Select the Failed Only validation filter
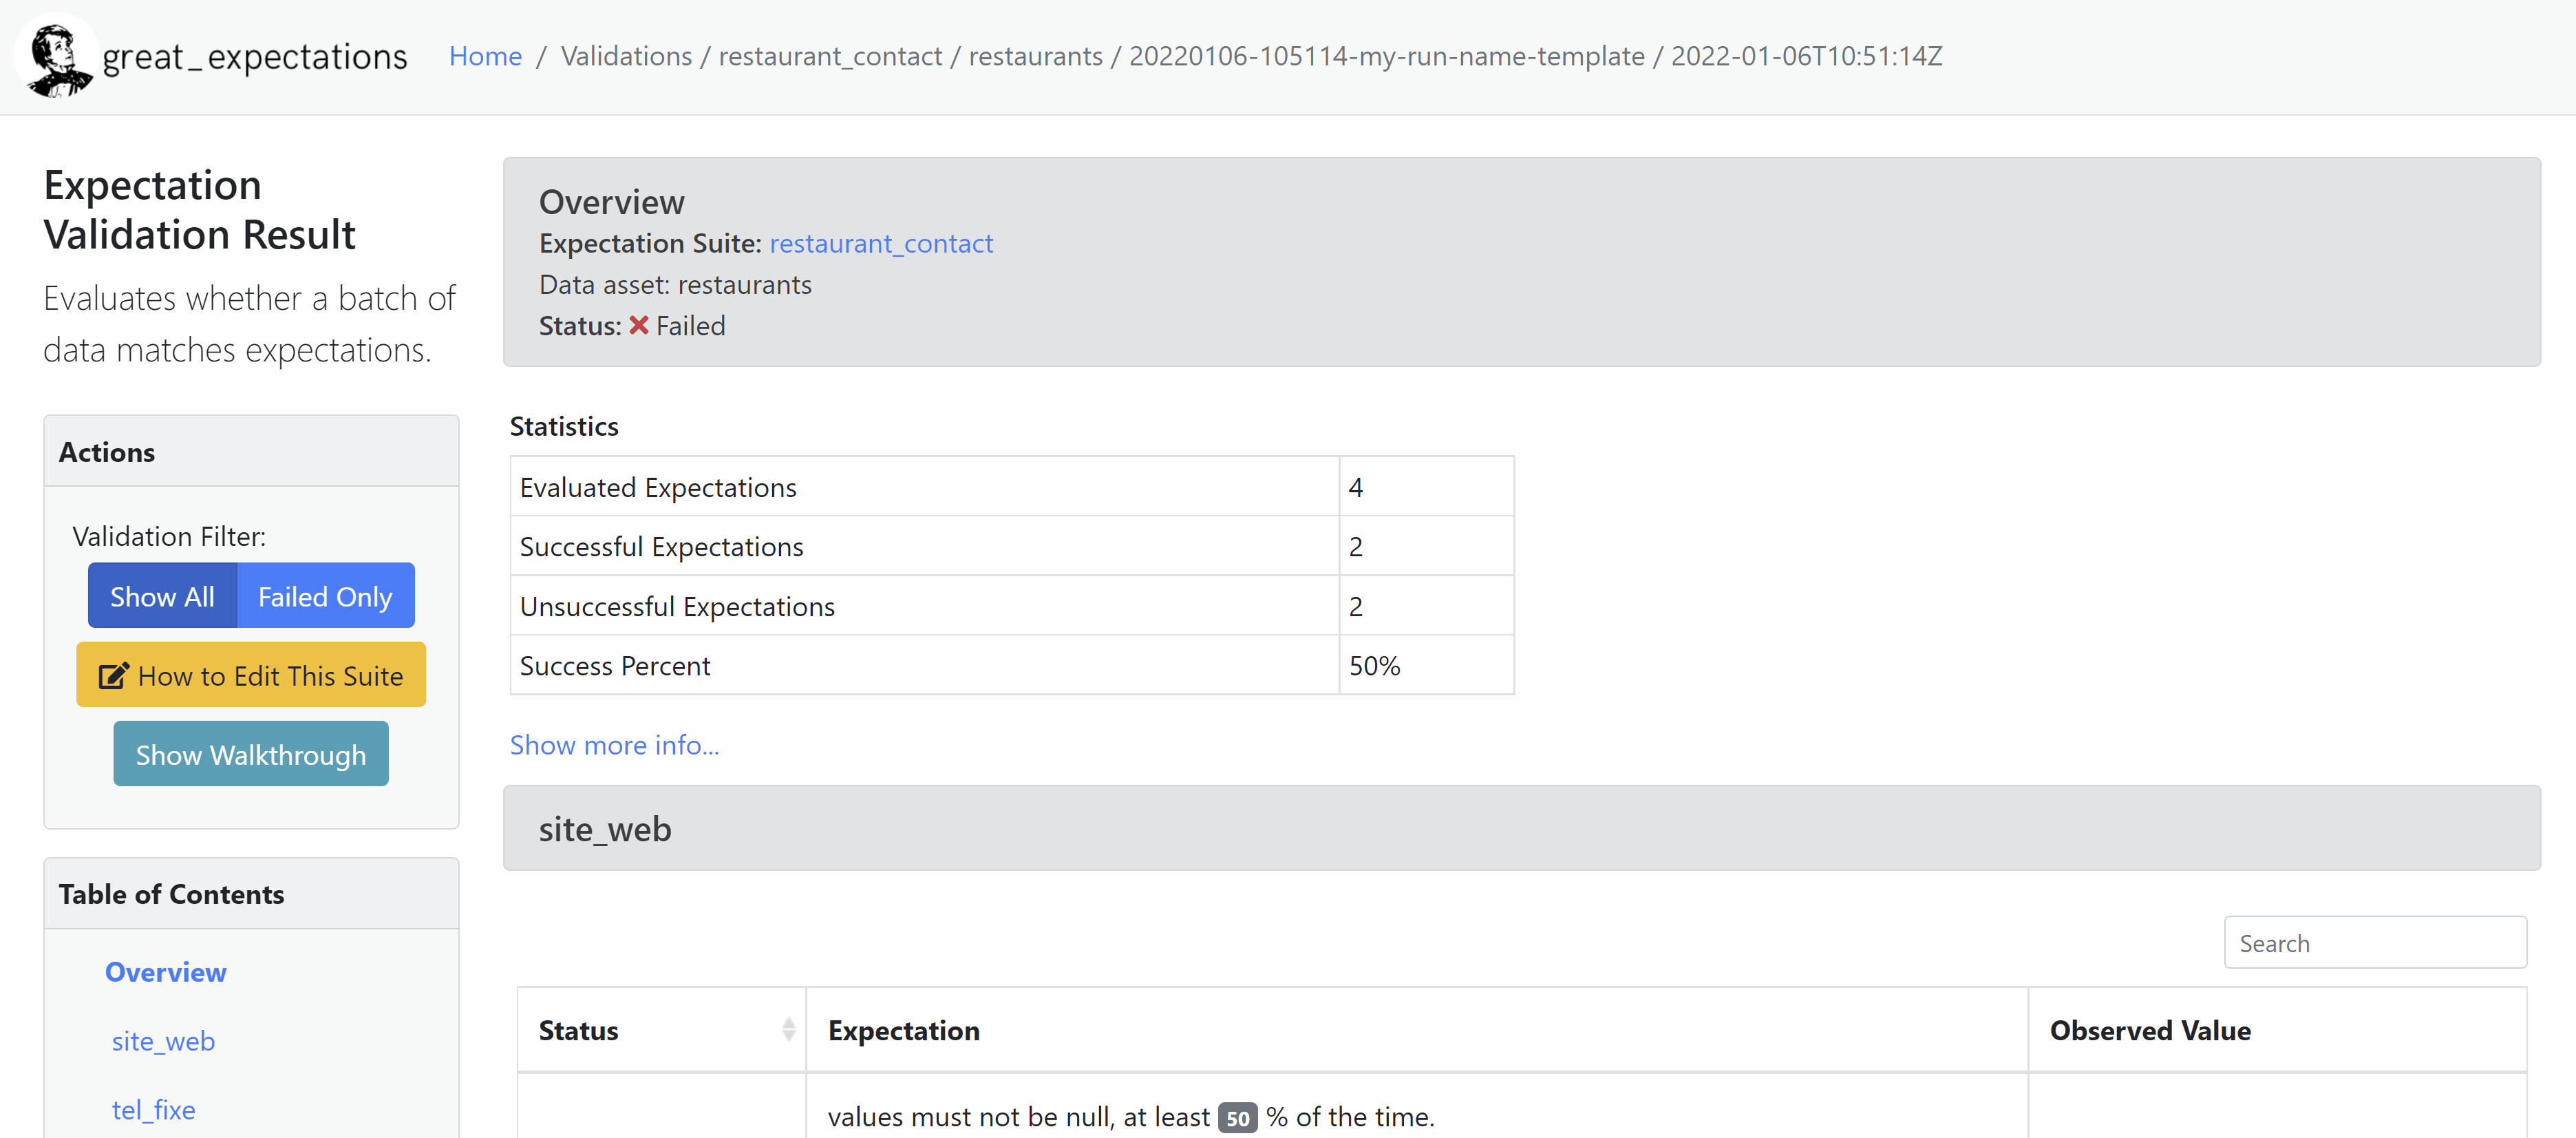Viewport: 2576px width, 1138px height. click(x=325, y=595)
